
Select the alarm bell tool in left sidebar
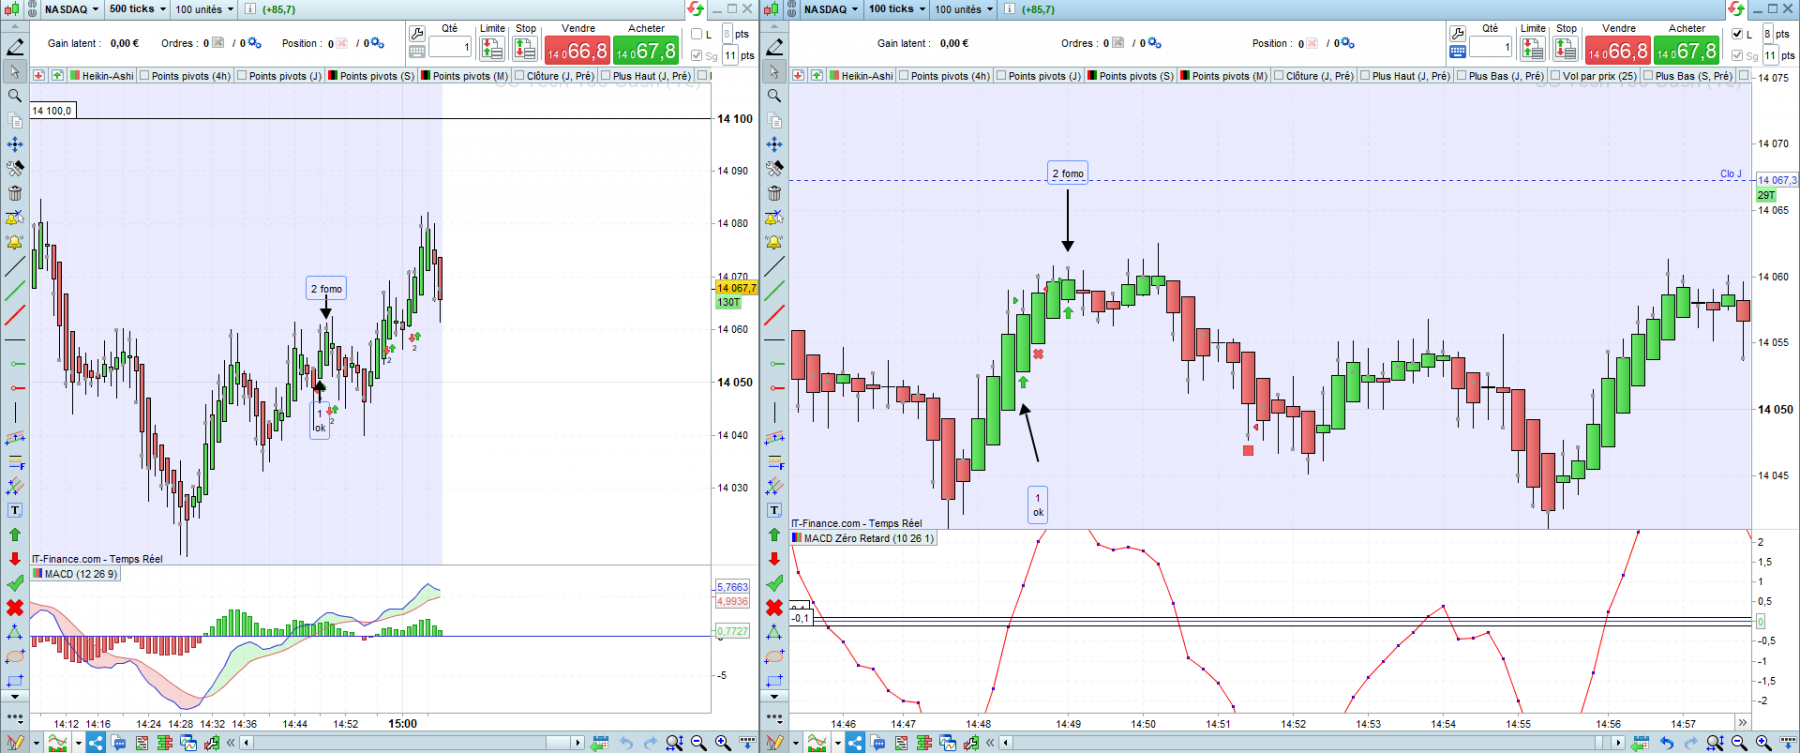[14, 242]
